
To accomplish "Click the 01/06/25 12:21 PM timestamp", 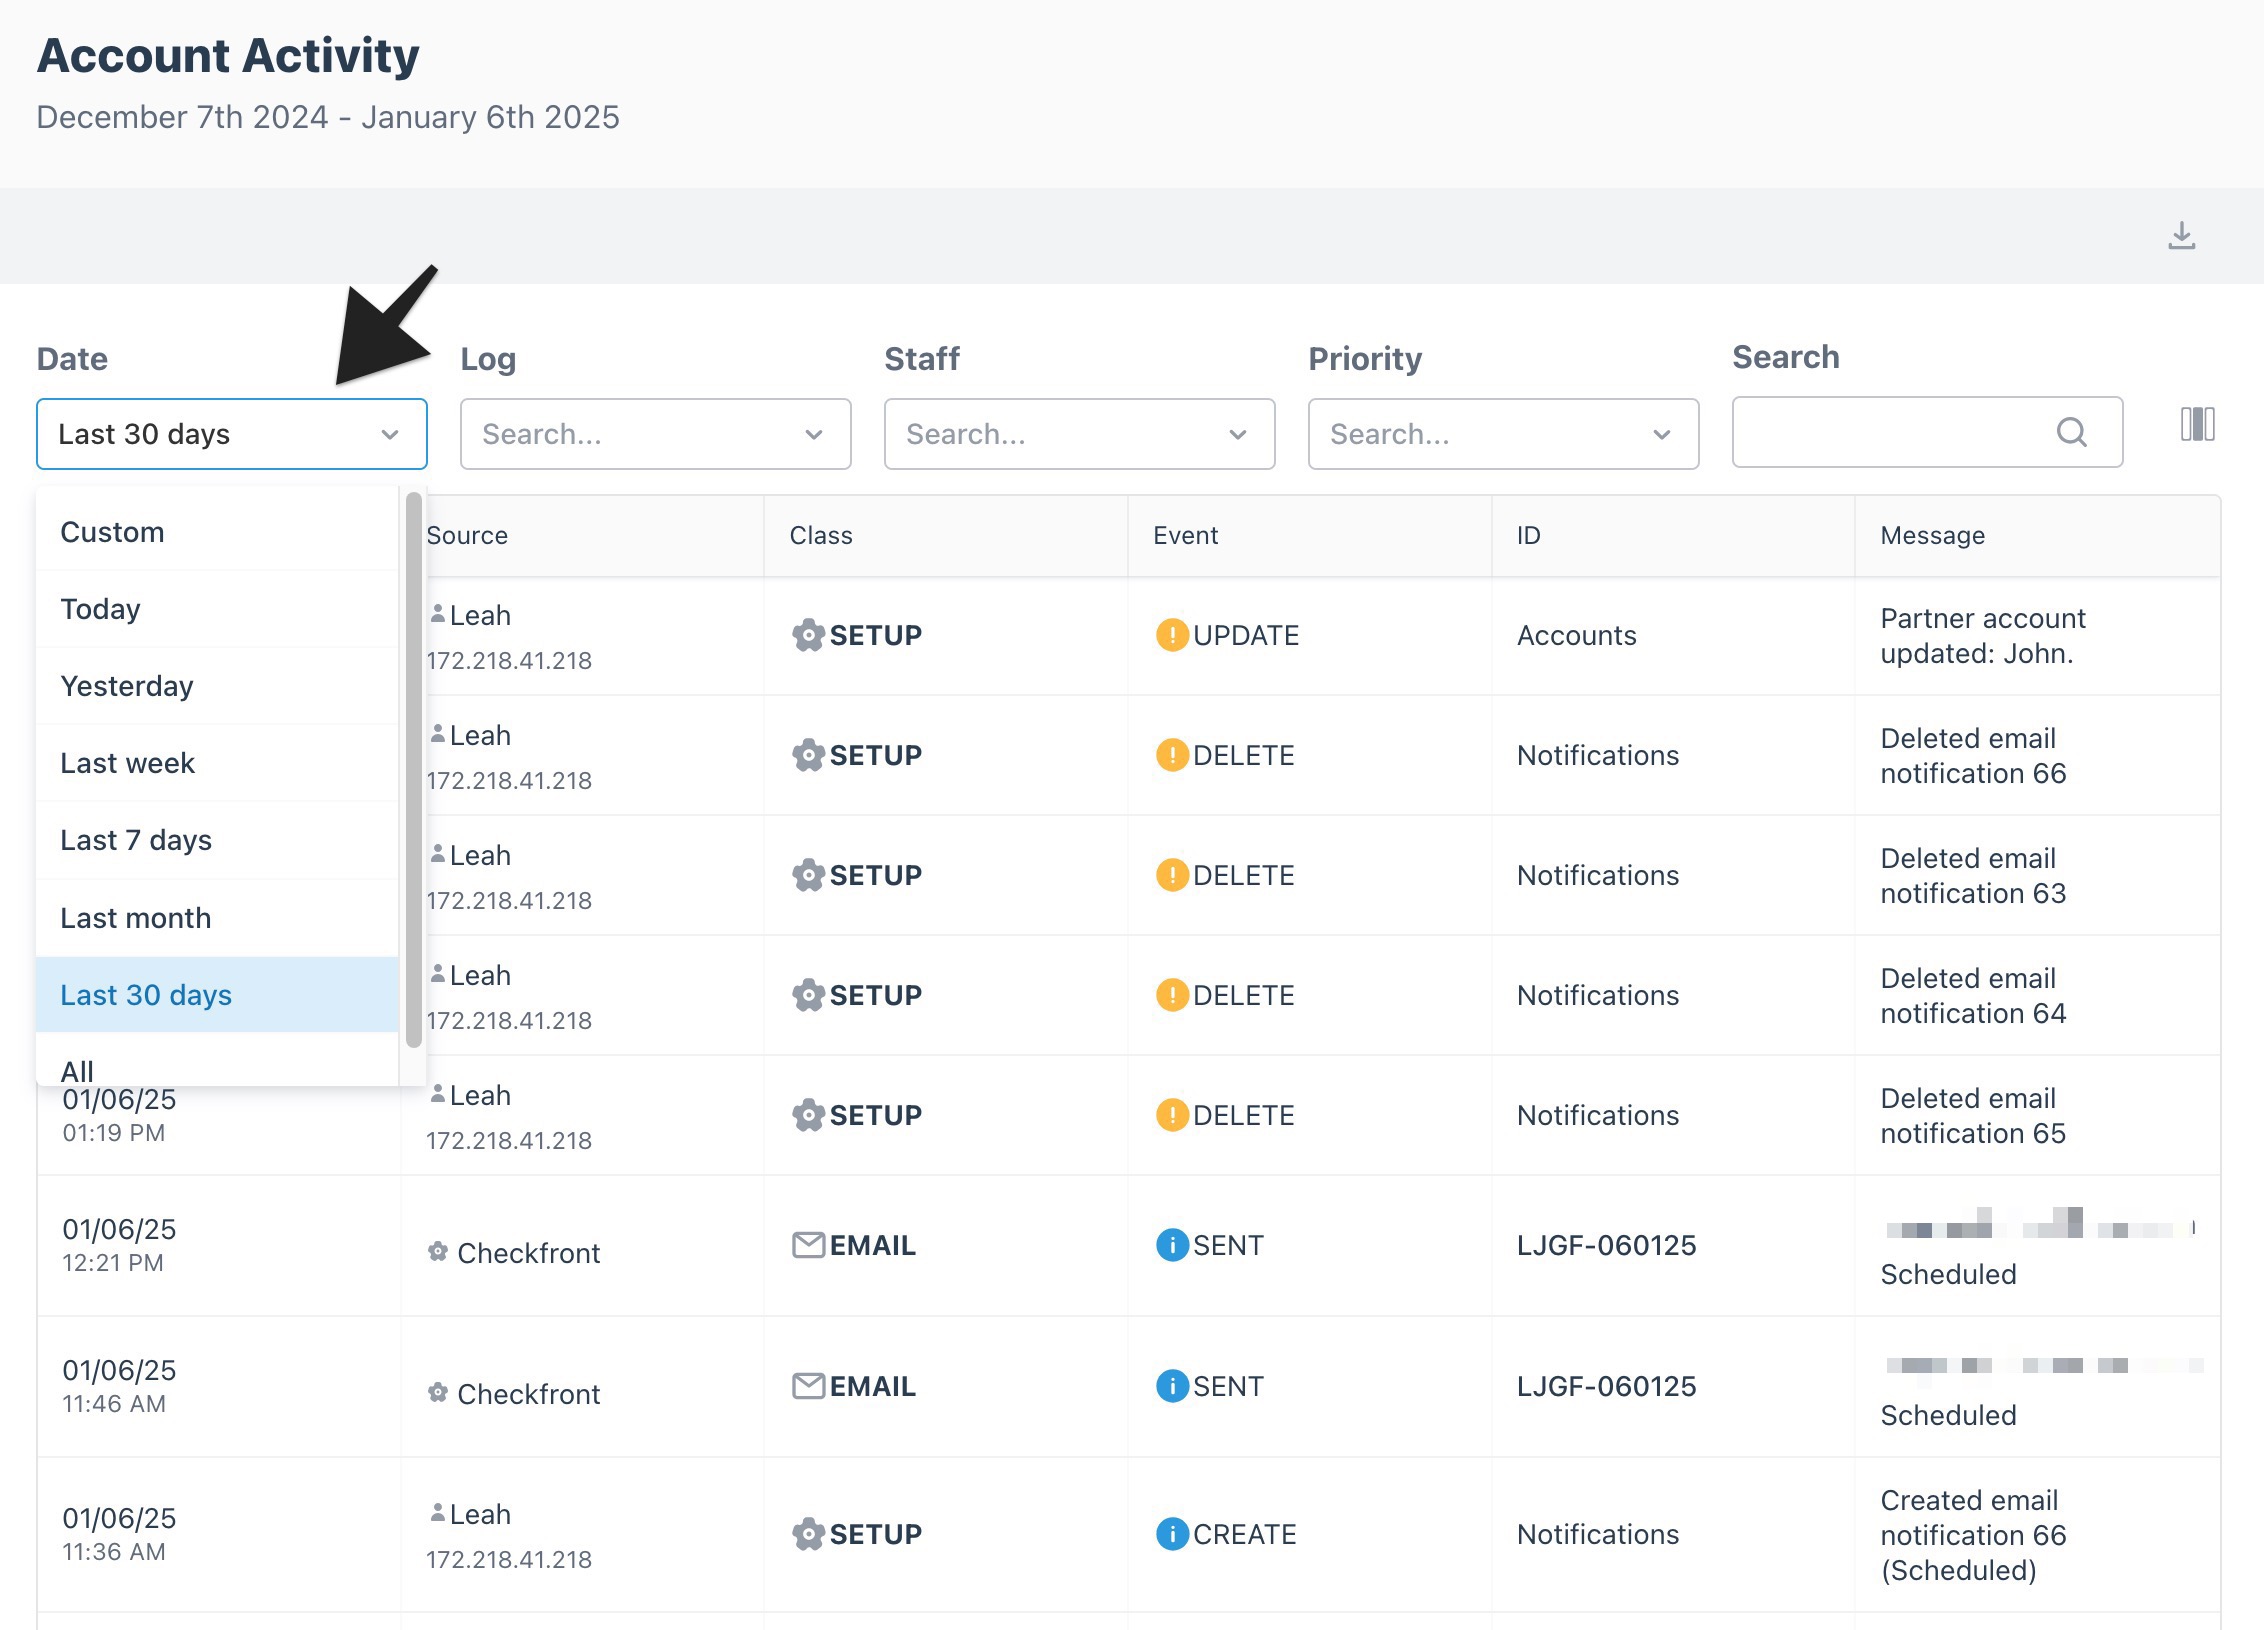I will click(119, 1245).
